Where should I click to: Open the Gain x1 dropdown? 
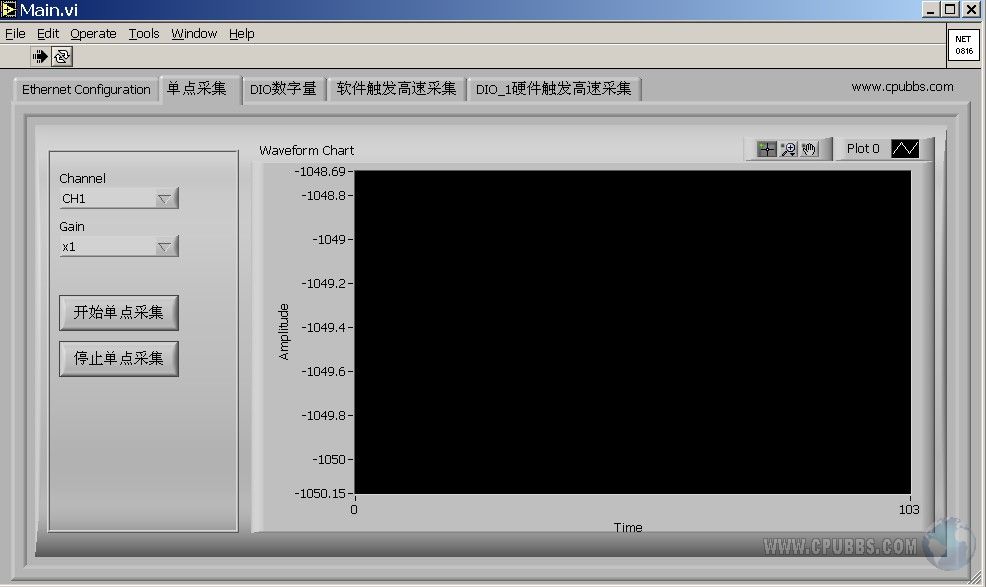[119, 247]
